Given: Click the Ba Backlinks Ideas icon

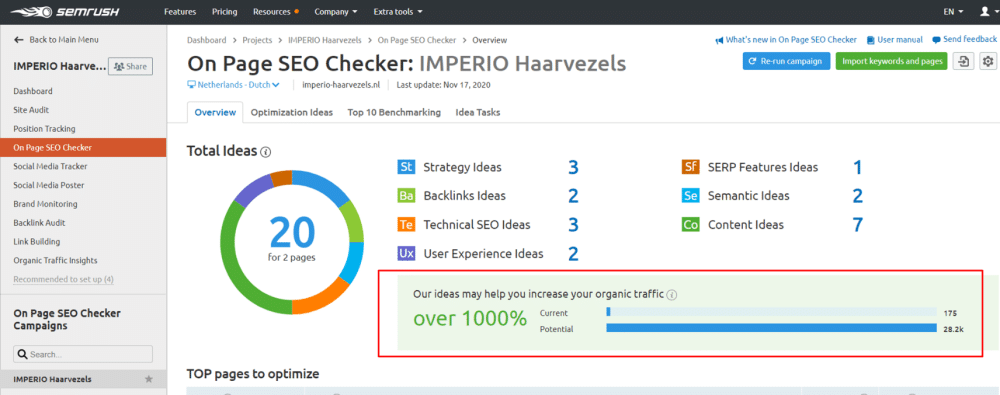Looking at the screenshot, I should (x=406, y=196).
